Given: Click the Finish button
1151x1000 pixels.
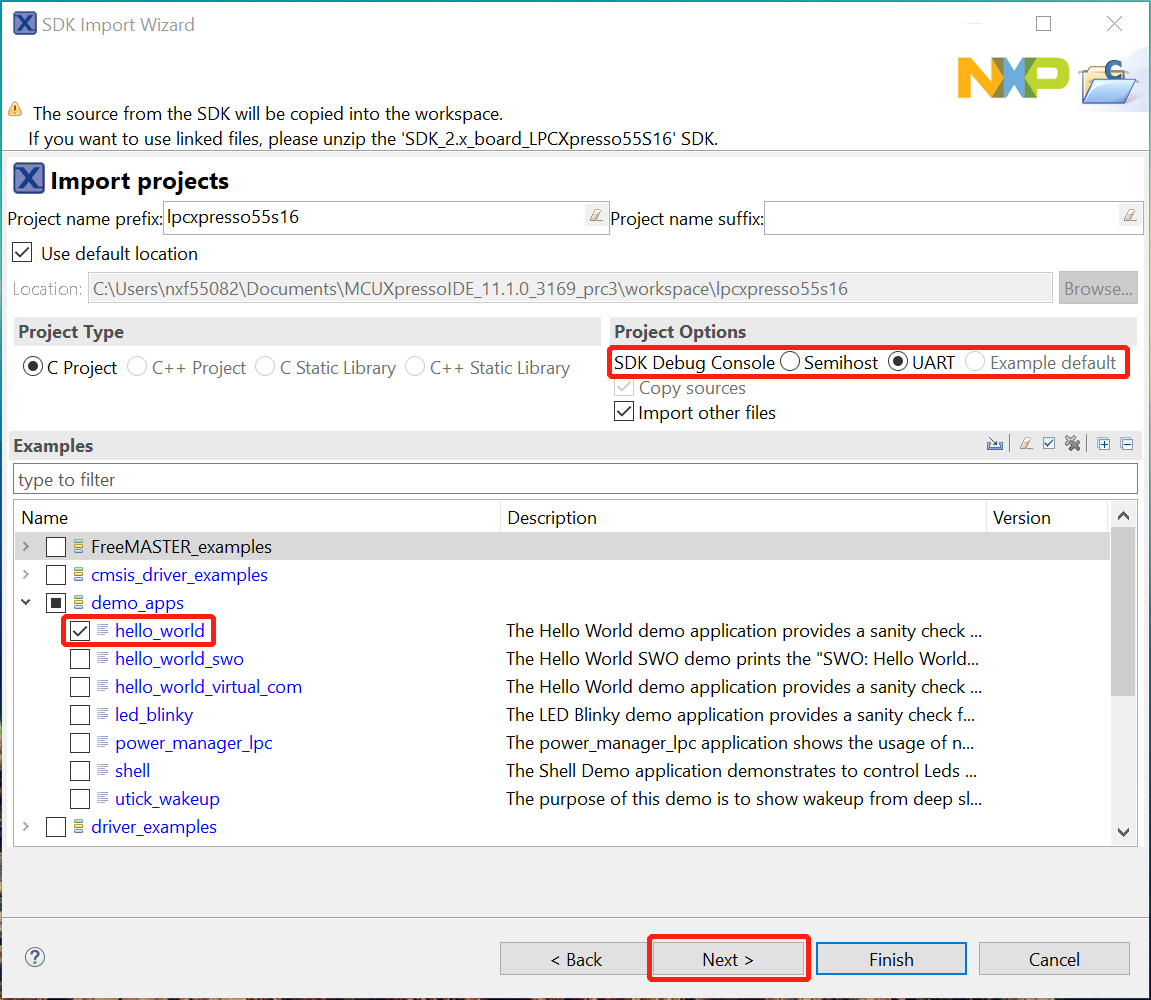Looking at the screenshot, I should pos(891,959).
